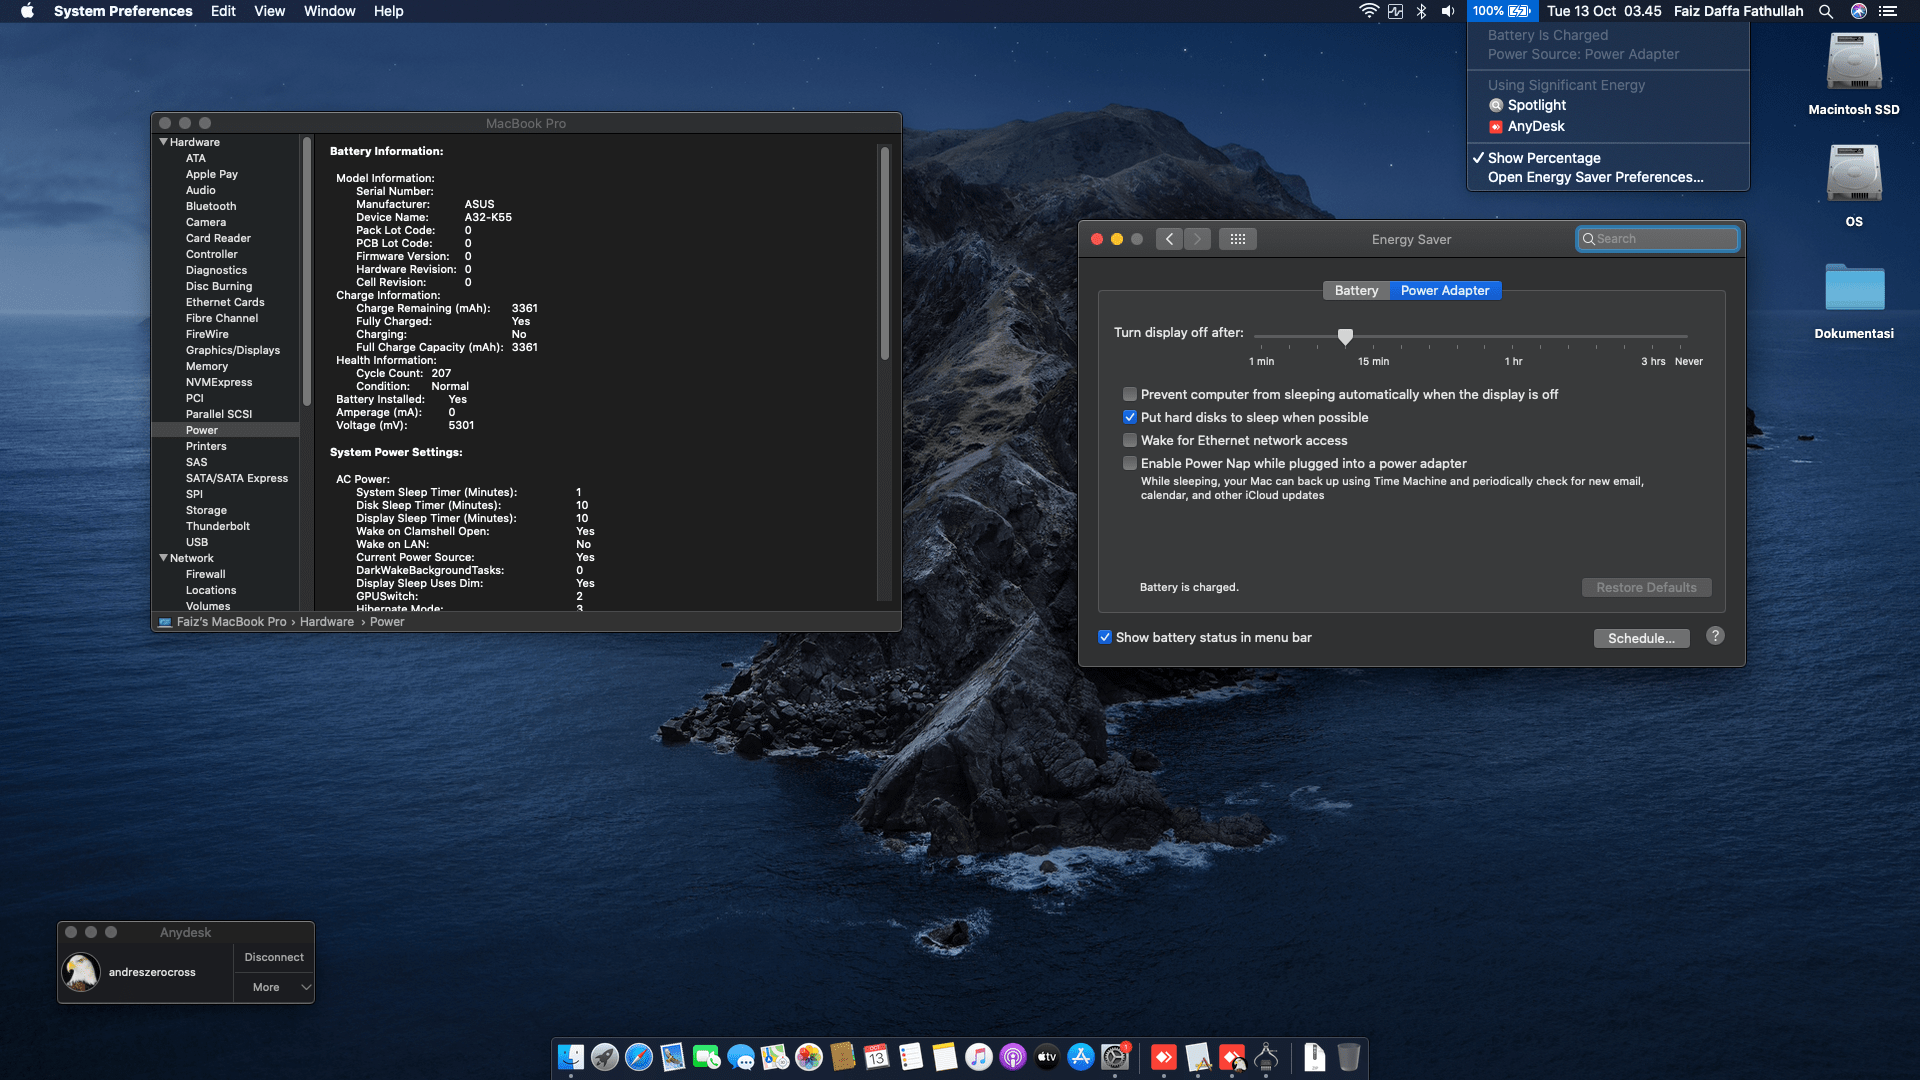Click the Schedule... button
Screen dimensions: 1920x1080
(x=1641, y=638)
